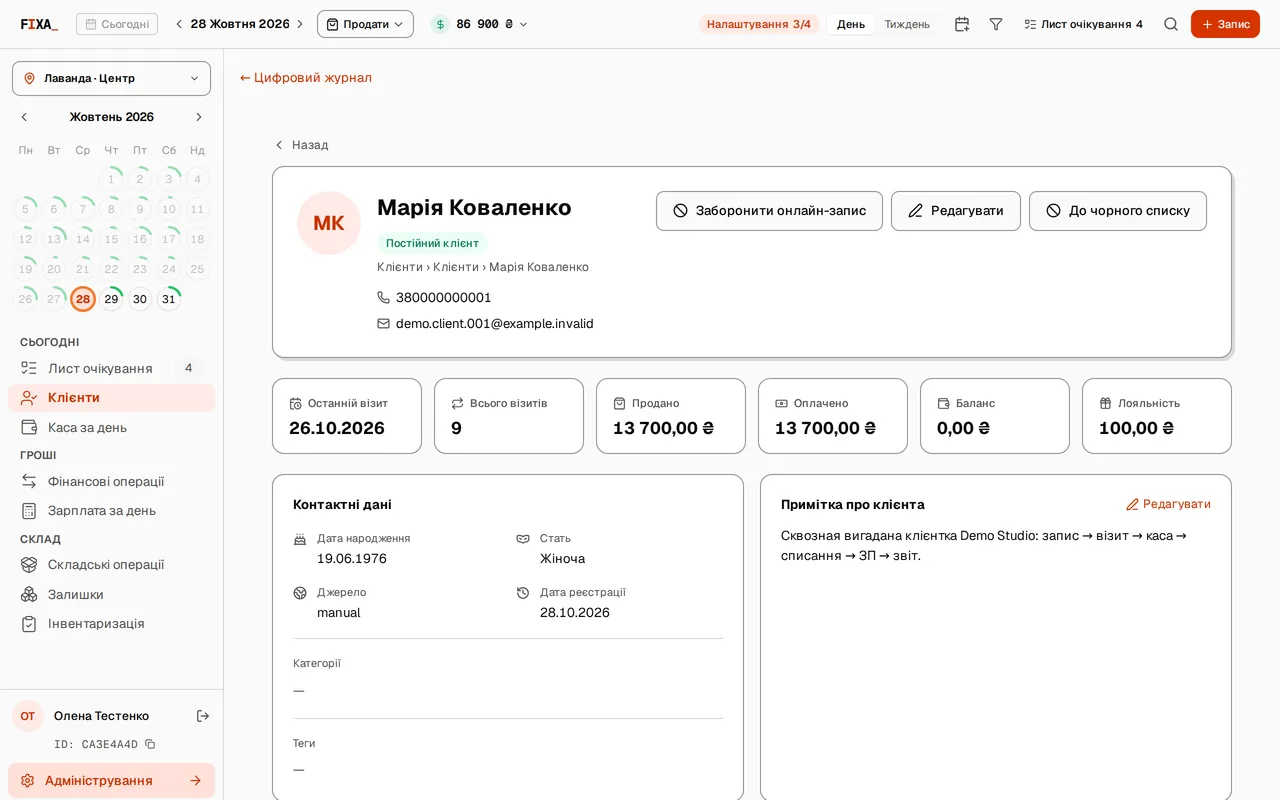Open Зарплата за день menu item
Image resolution: width=1280 pixels, height=800 pixels.
[x=111, y=510]
